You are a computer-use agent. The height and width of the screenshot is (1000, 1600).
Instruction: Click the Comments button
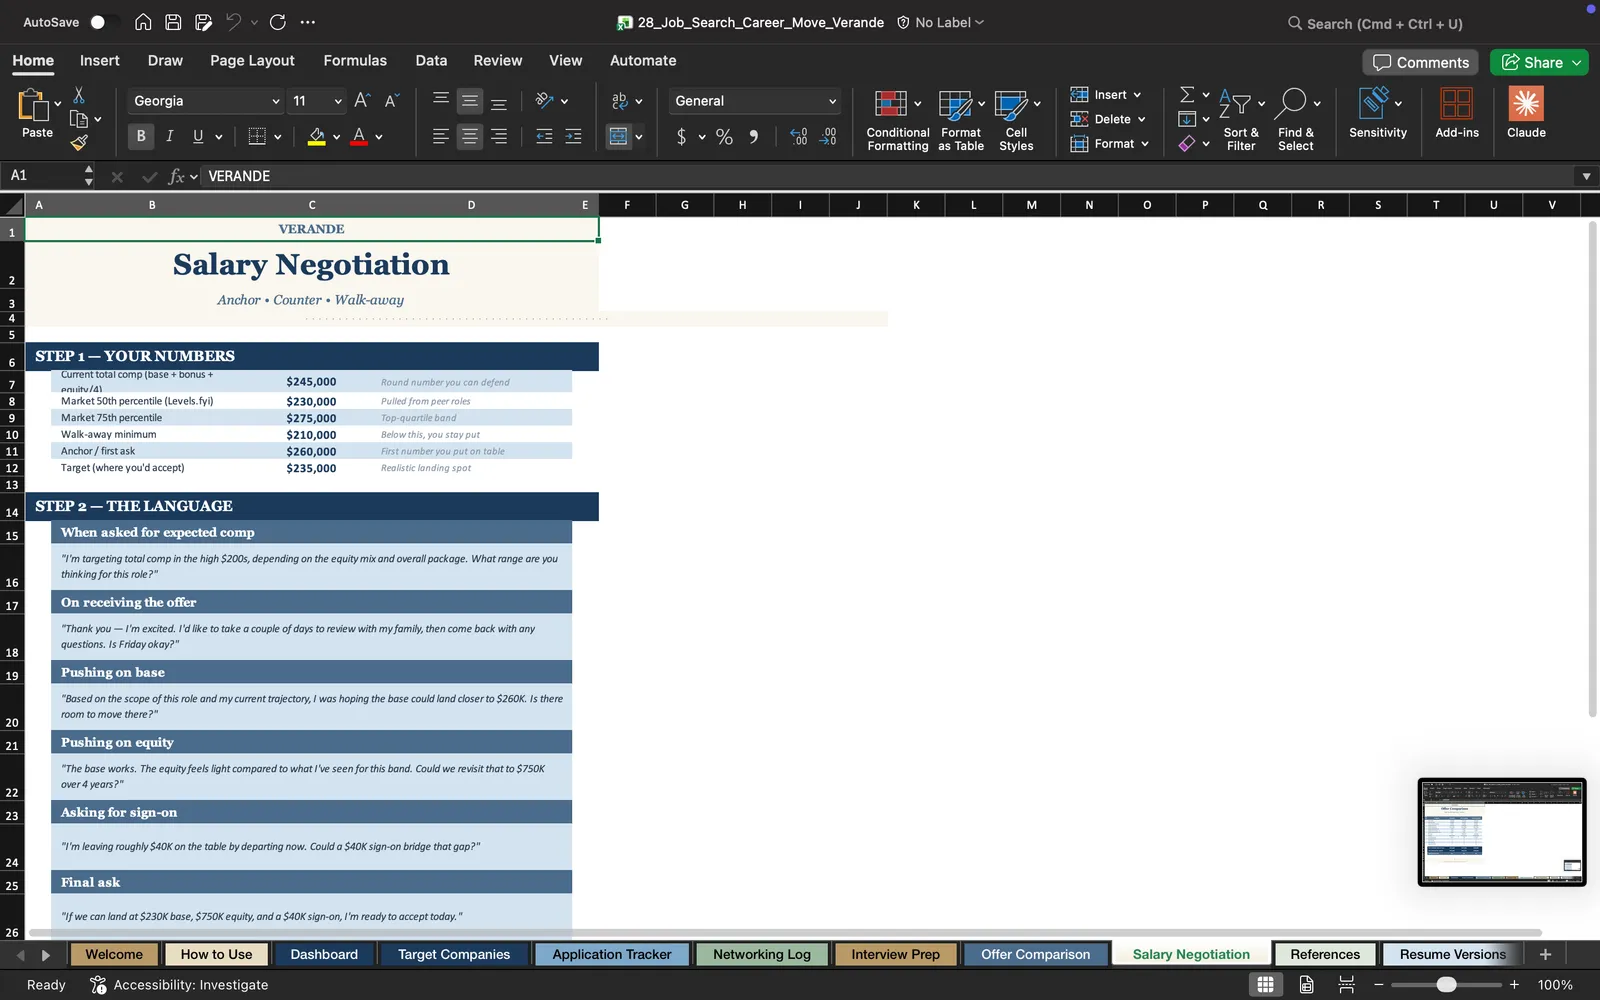pos(1420,62)
